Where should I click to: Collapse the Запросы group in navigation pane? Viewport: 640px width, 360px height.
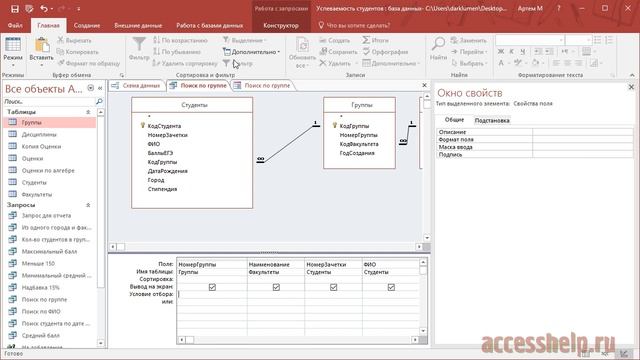[88, 205]
